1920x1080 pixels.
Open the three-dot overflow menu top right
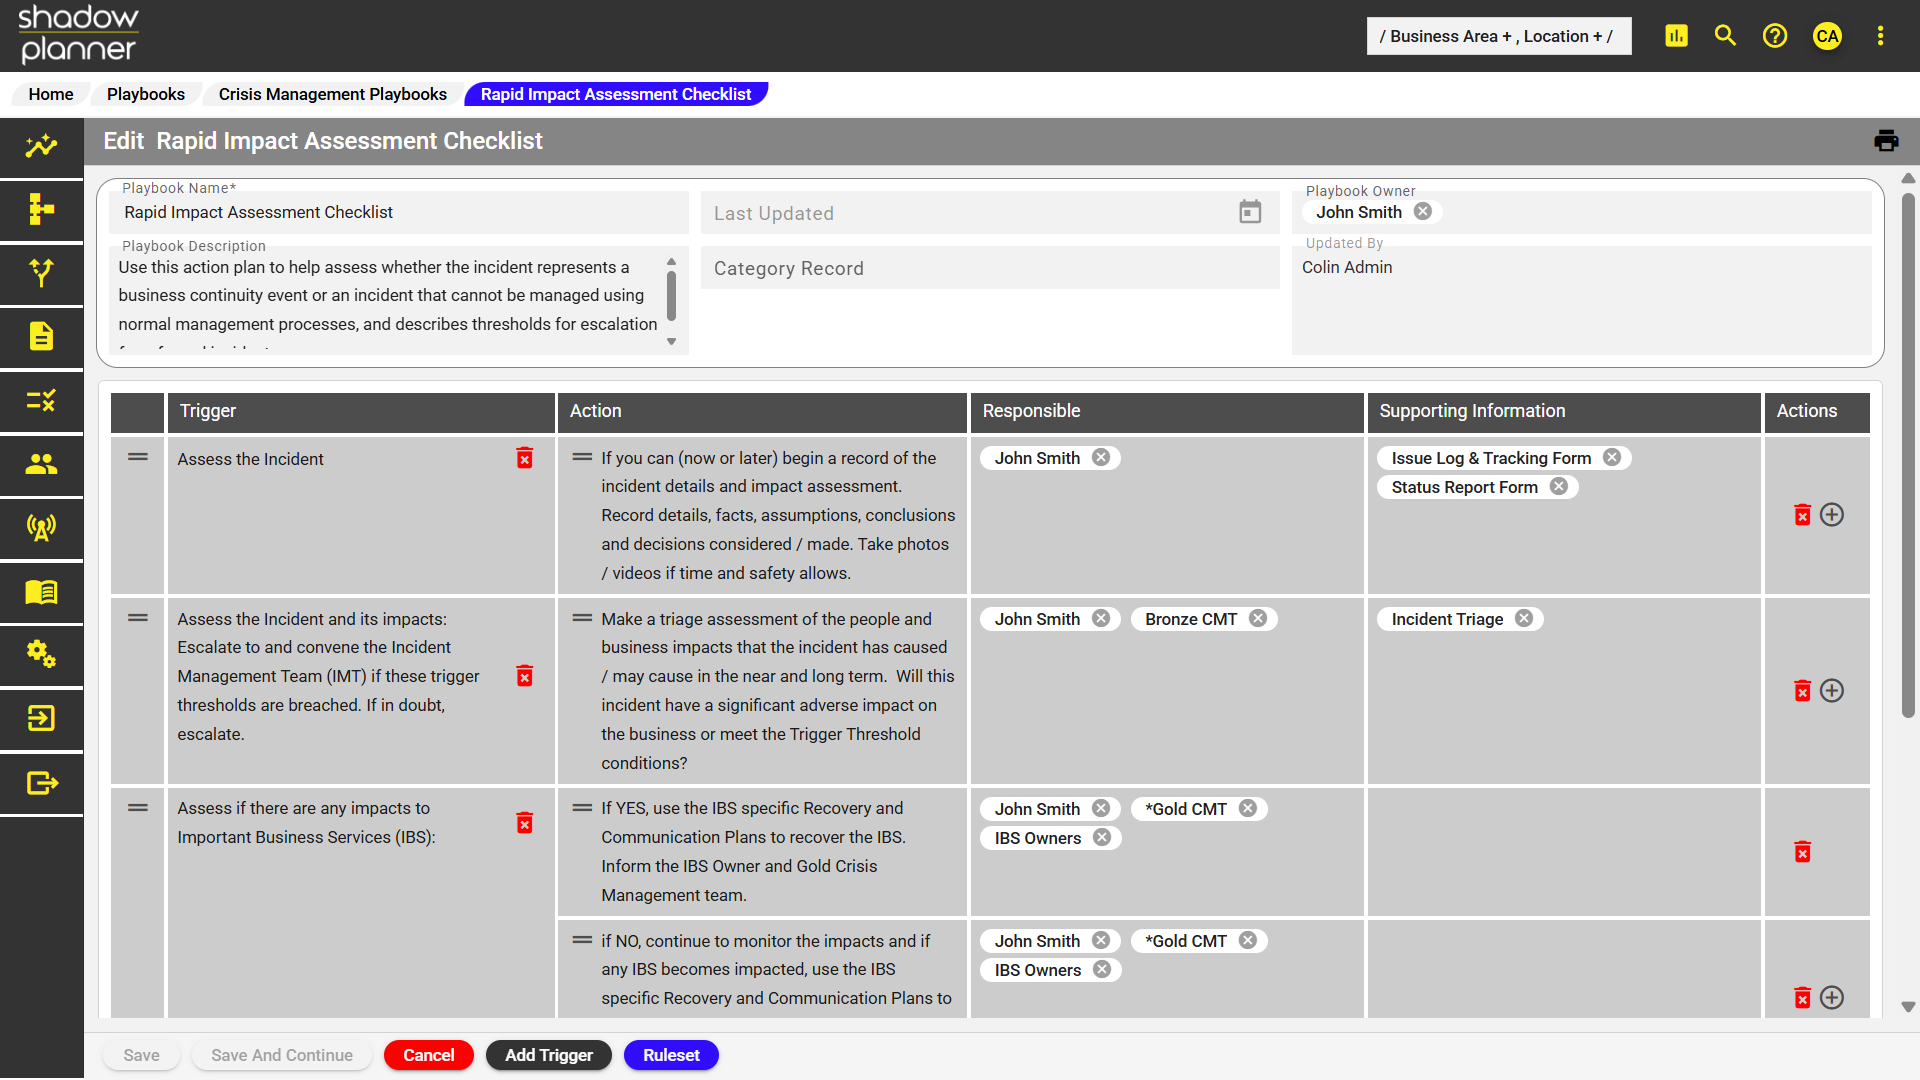click(x=1880, y=36)
